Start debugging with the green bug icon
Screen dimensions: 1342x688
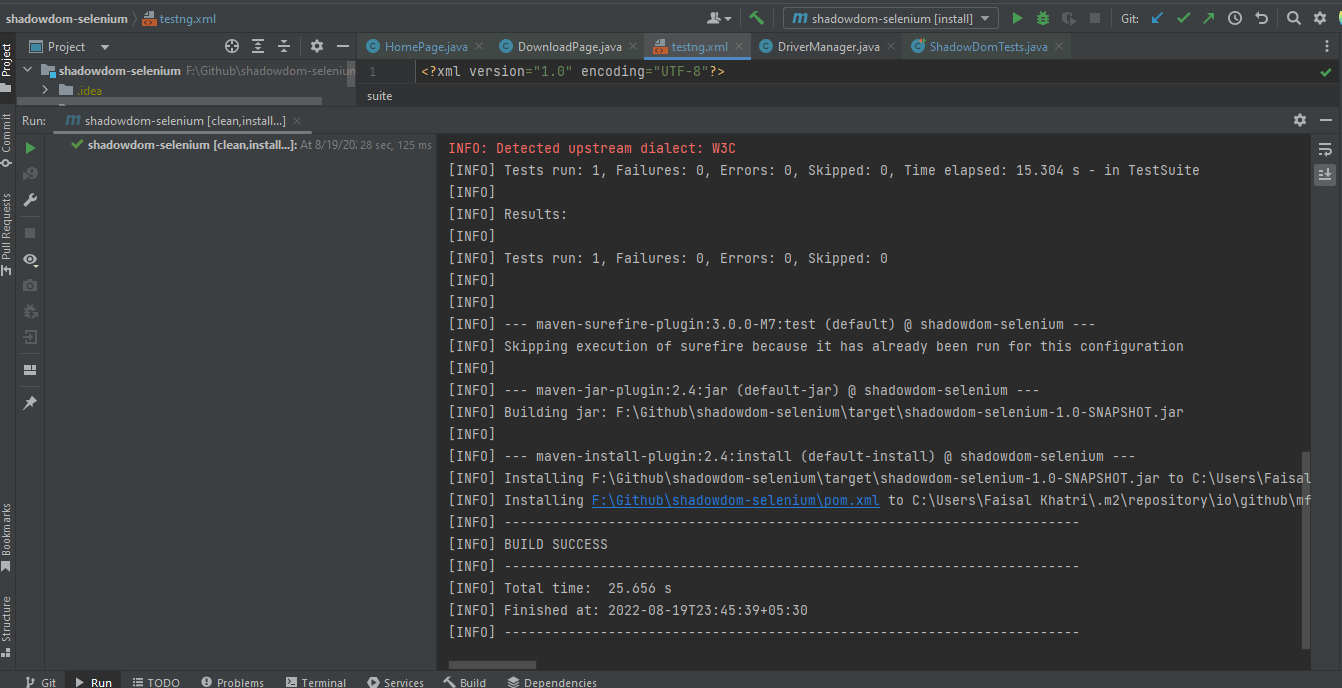tap(1043, 18)
